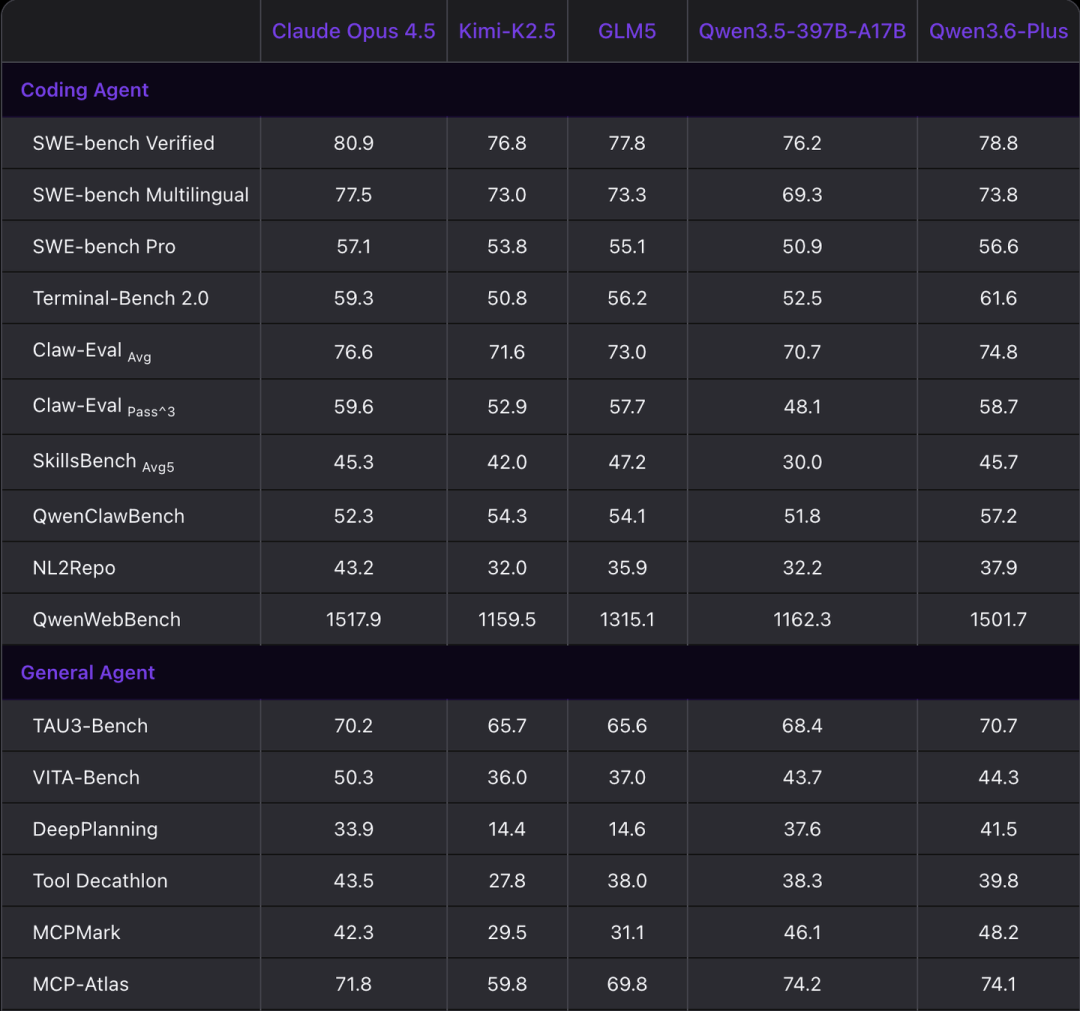Click the MCPMark row label
The height and width of the screenshot is (1011, 1080).
(x=76, y=932)
